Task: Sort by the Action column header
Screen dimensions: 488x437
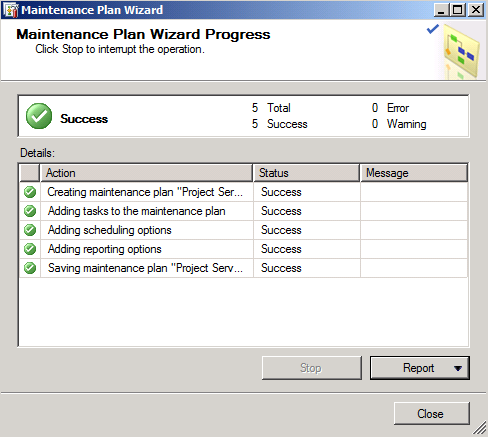Action: coord(146,173)
